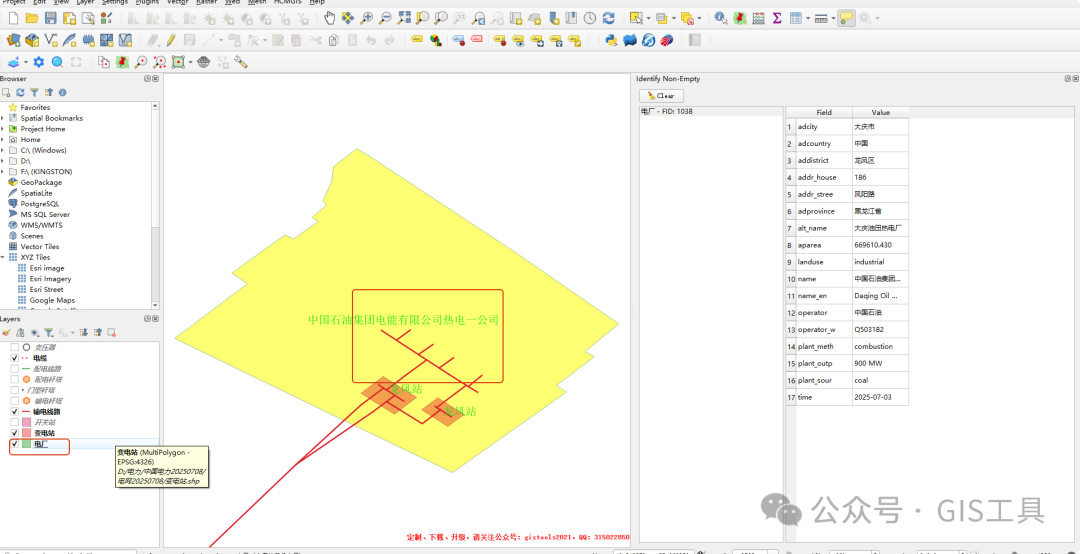
Task: Open the Python console icon
Action: tap(611, 41)
